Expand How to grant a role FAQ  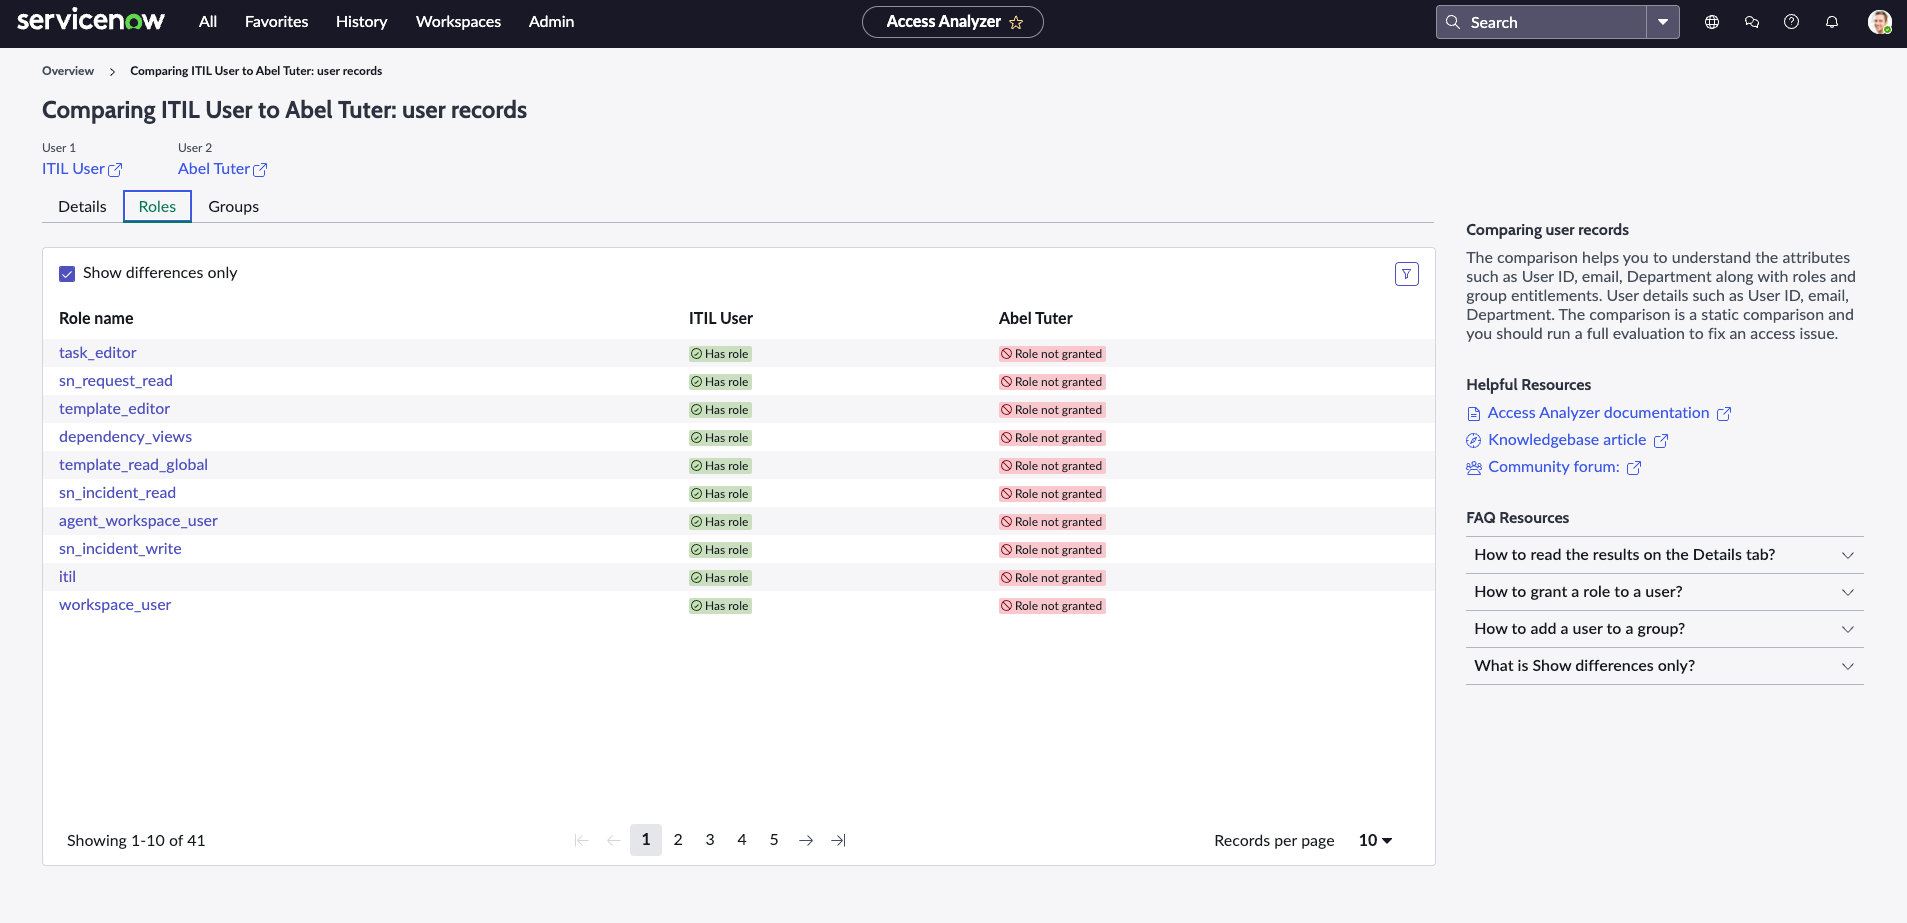coord(1665,592)
